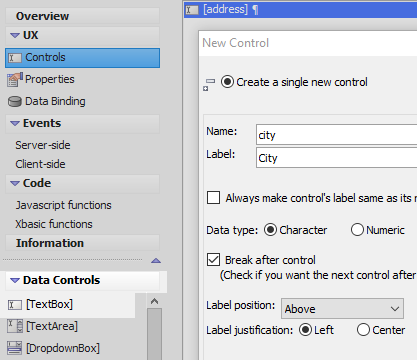Open Data Binding in the sidebar
This screenshot has height=360, width=417.
pyautogui.click(x=55, y=101)
